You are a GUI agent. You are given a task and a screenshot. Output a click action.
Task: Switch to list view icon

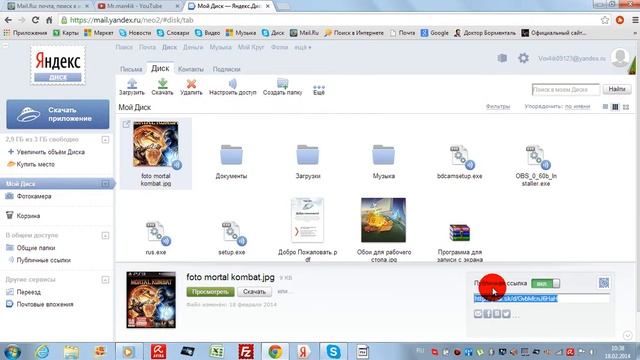[605, 107]
